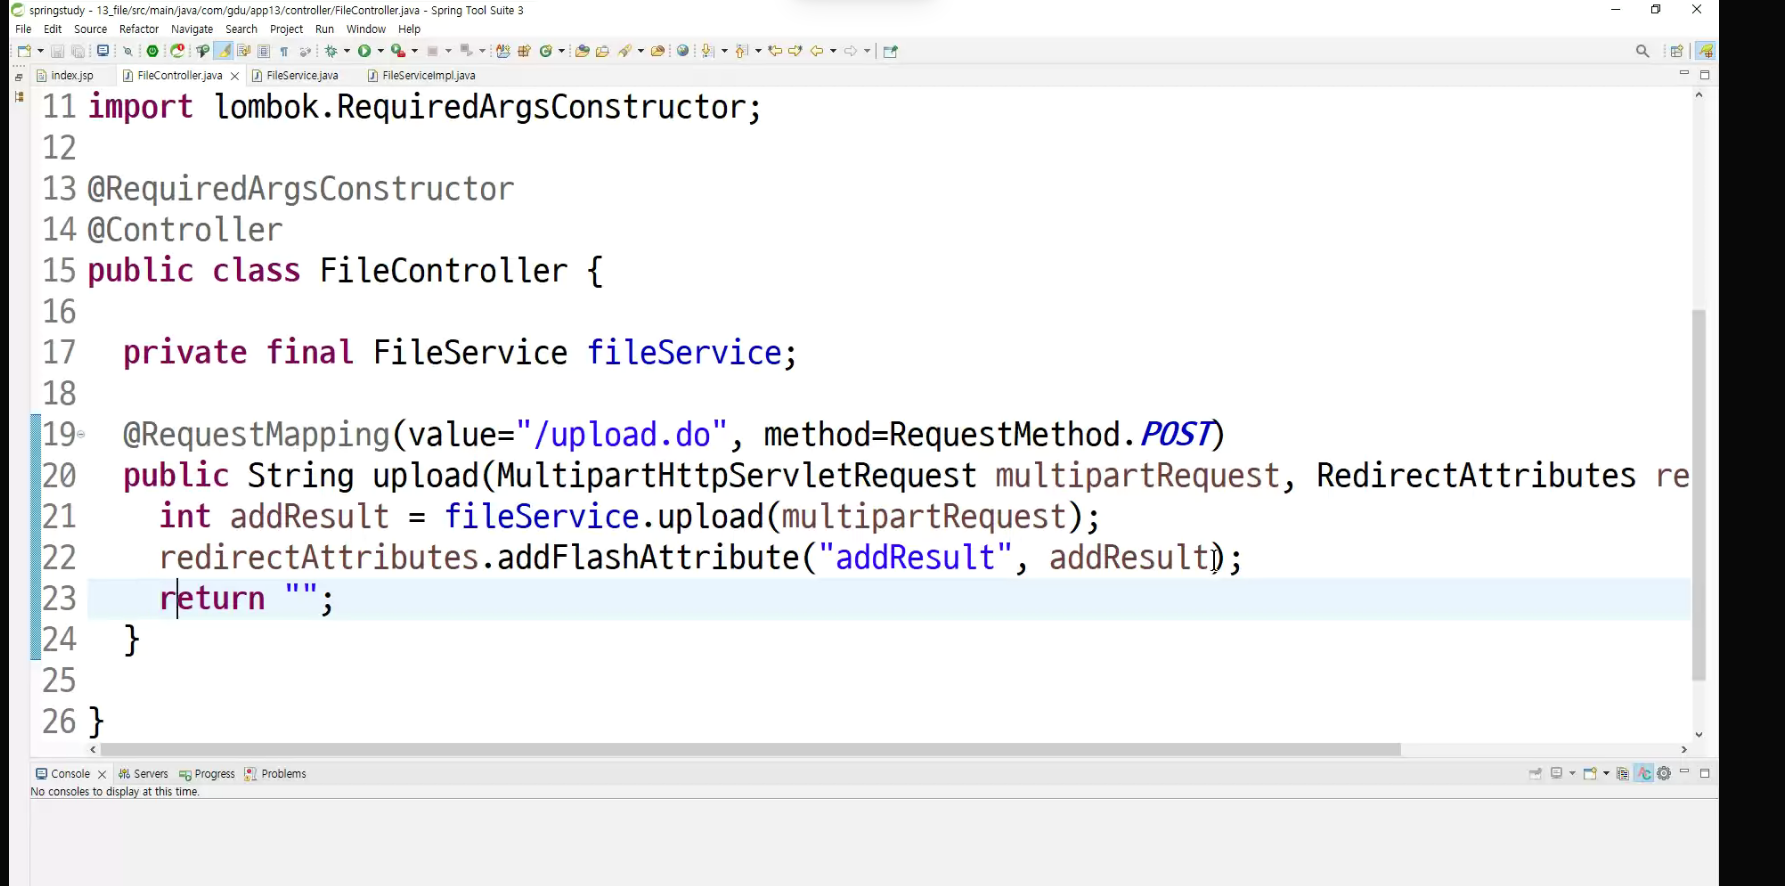Maximize the Console panel
1785x886 pixels.
click(x=1705, y=773)
